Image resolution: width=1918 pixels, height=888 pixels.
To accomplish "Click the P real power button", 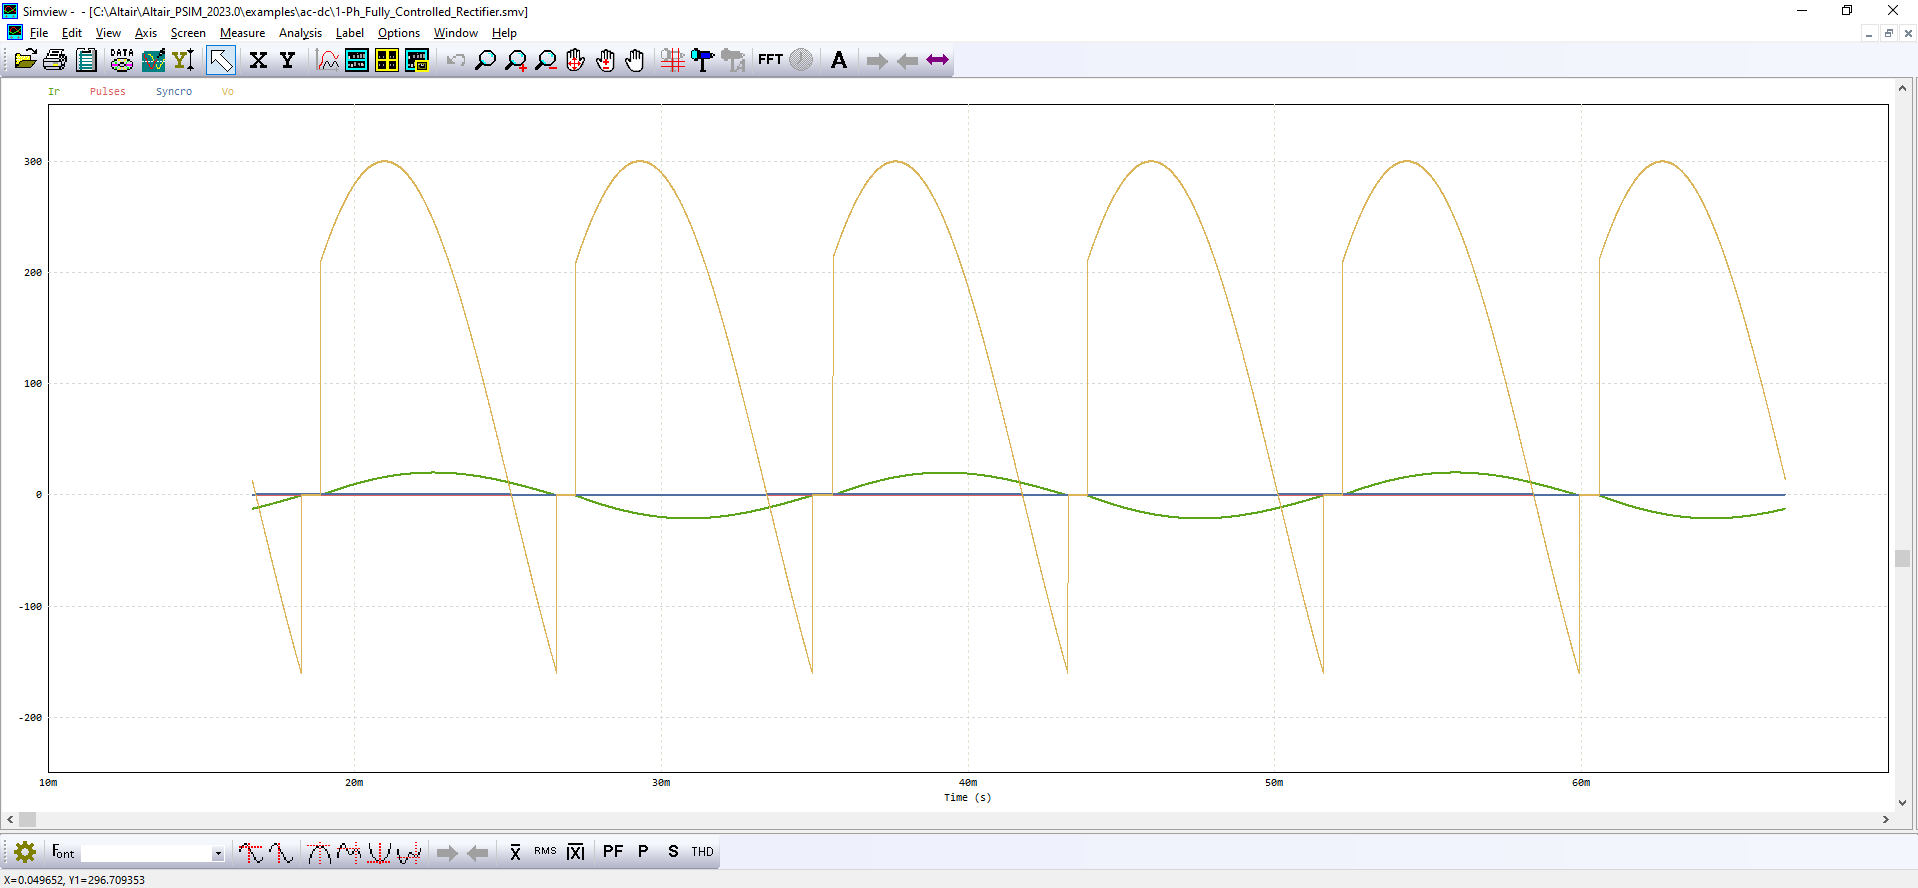I will pos(643,852).
